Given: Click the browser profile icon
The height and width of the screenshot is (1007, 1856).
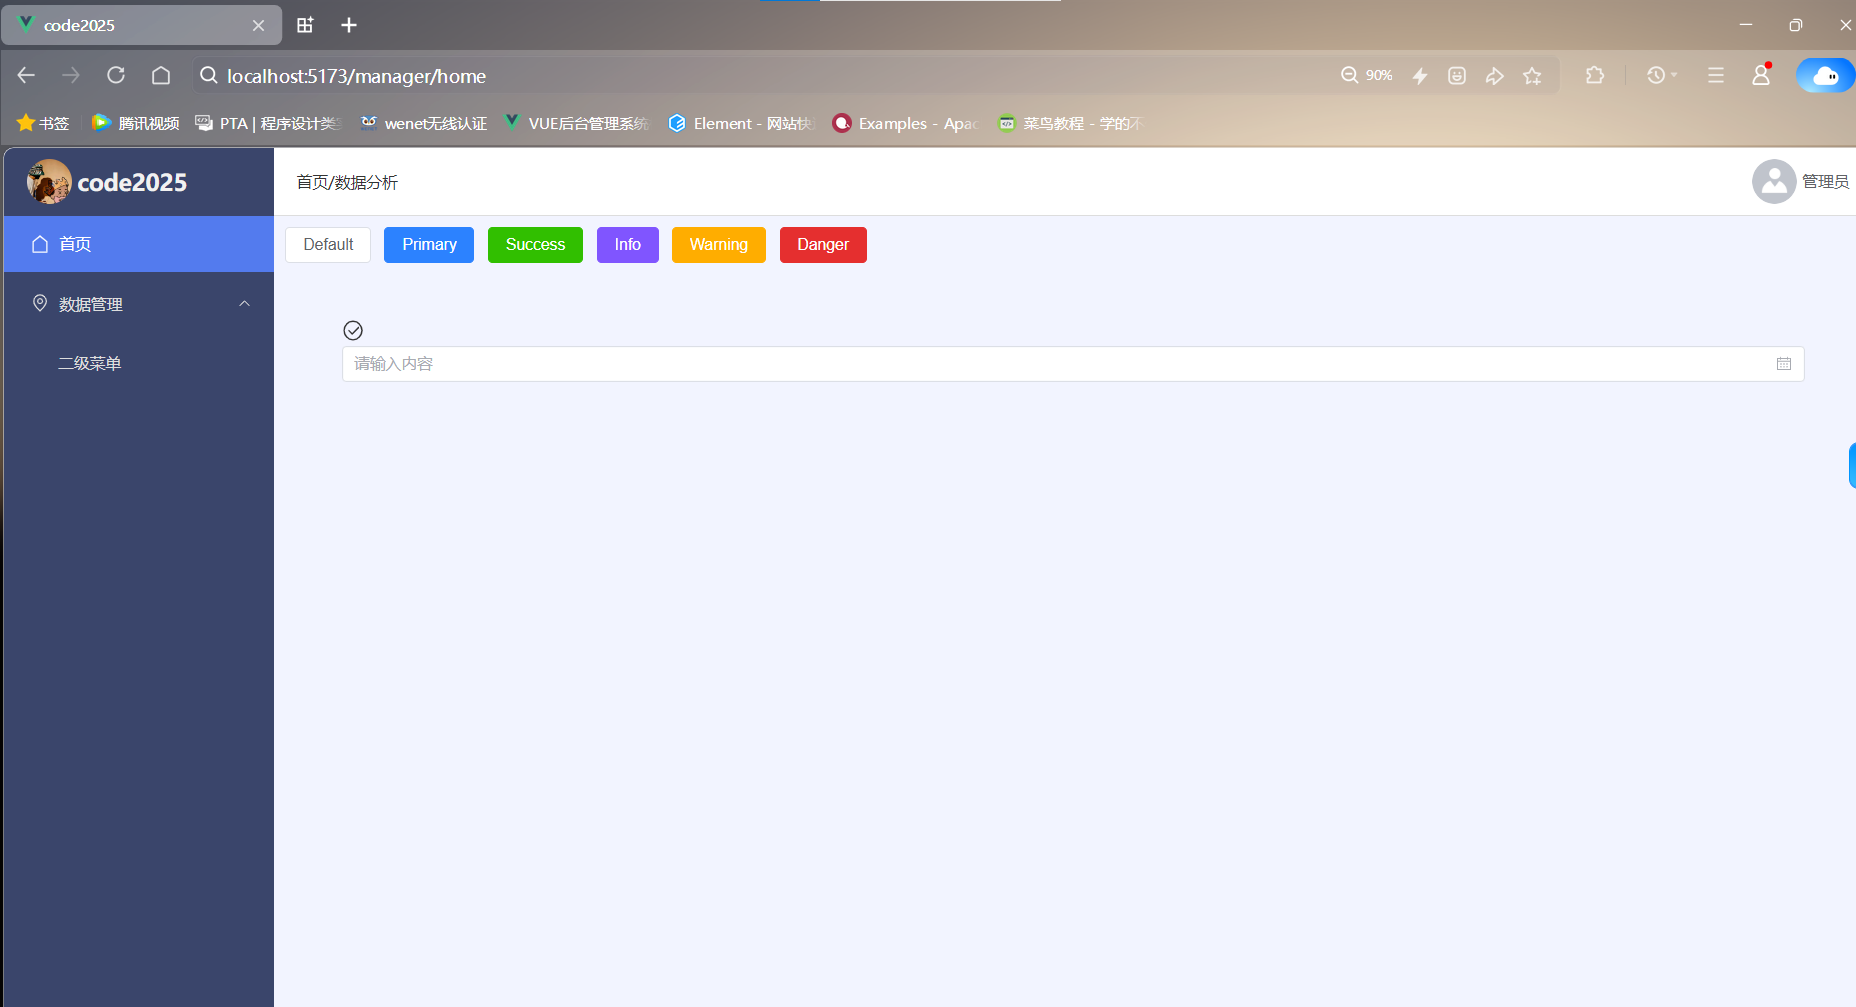Looking at the screenshot, I should pyautogui.click(x=1761, y=75).
